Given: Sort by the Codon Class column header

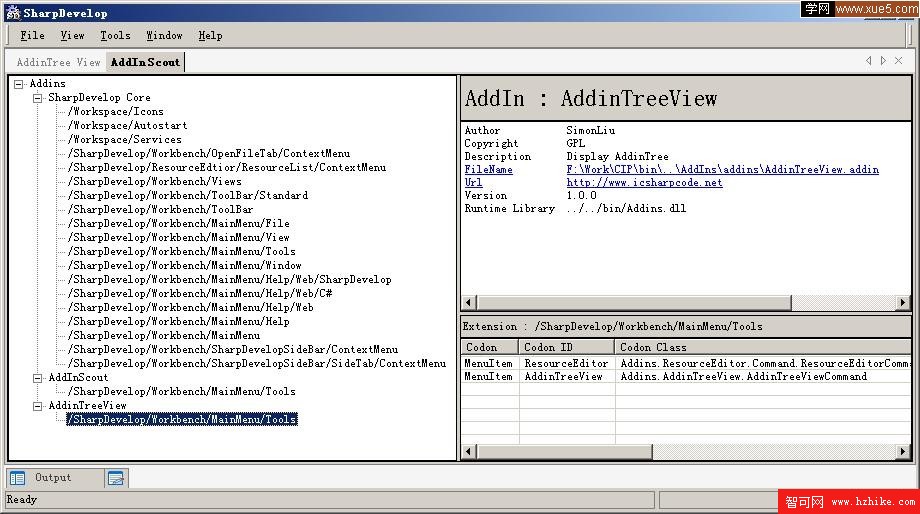Looking at the screenshot, I should pos(763,347).
